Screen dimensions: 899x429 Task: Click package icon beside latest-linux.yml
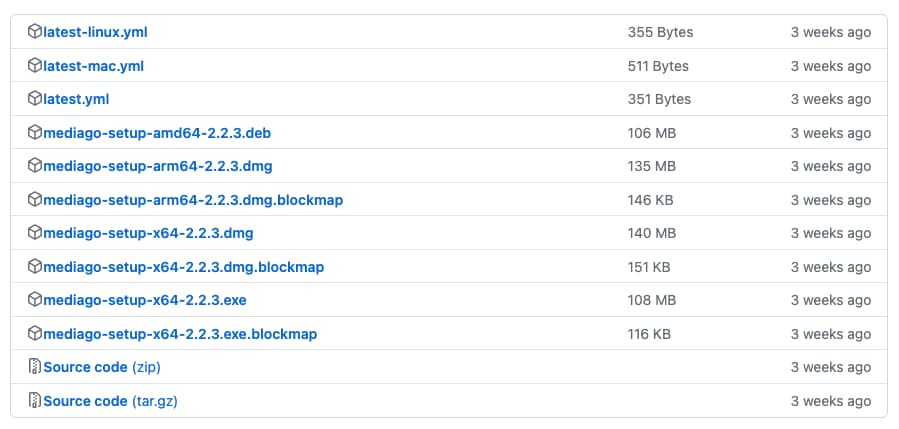pos(35,32)
